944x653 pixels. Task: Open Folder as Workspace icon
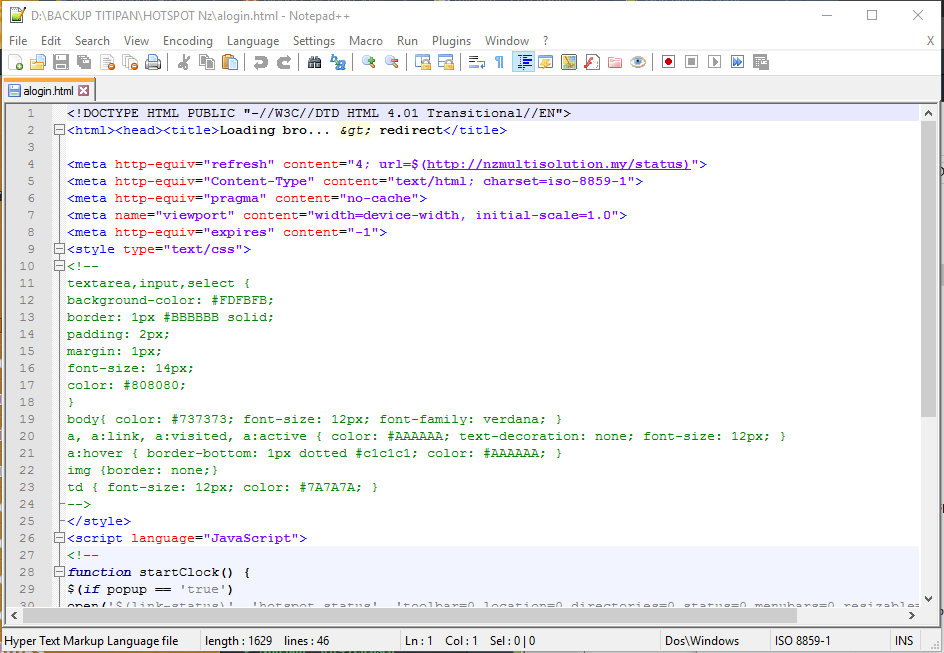[x=615, y=62]
